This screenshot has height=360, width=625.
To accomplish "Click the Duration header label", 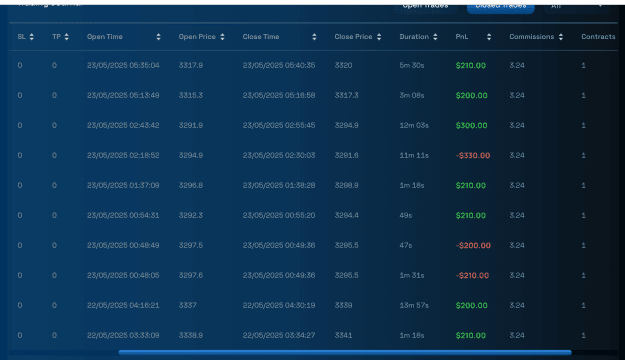I will 414,37.
